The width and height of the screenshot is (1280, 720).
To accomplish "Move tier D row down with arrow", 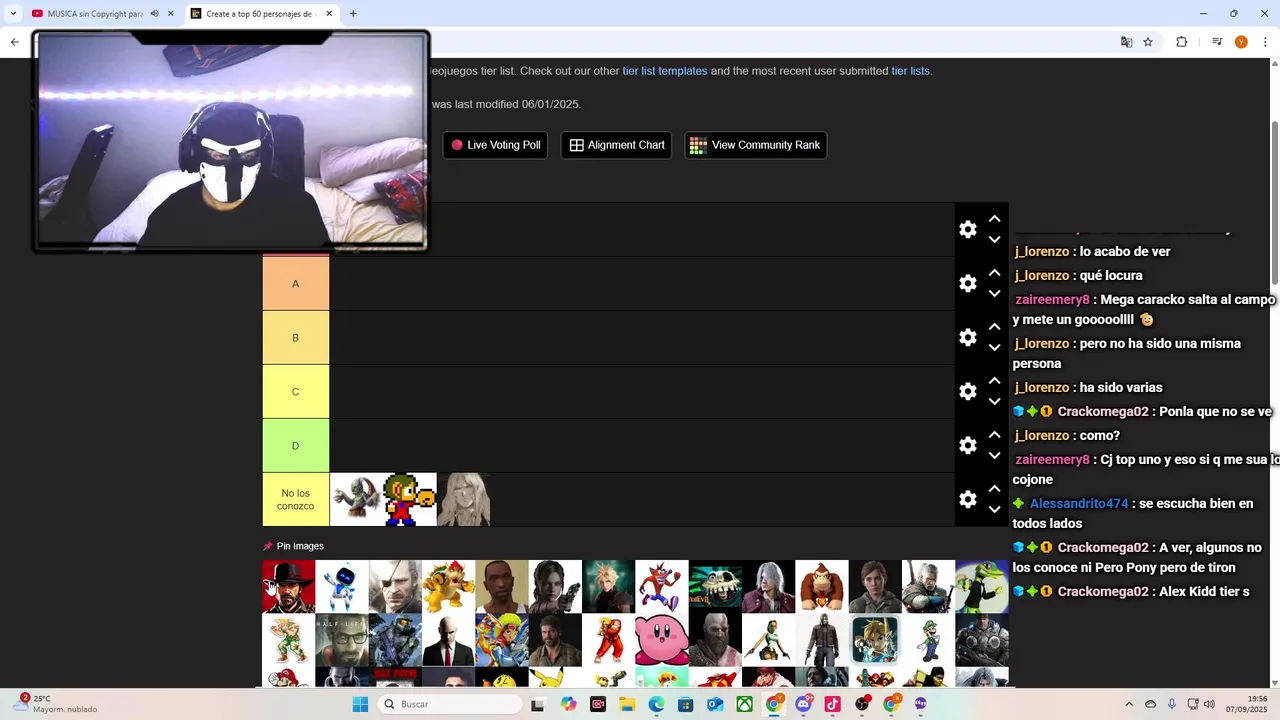I will [994, 456].
